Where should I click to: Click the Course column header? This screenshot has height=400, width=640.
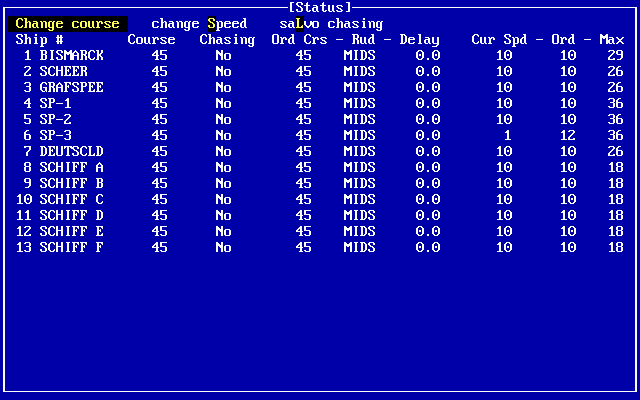151,40
